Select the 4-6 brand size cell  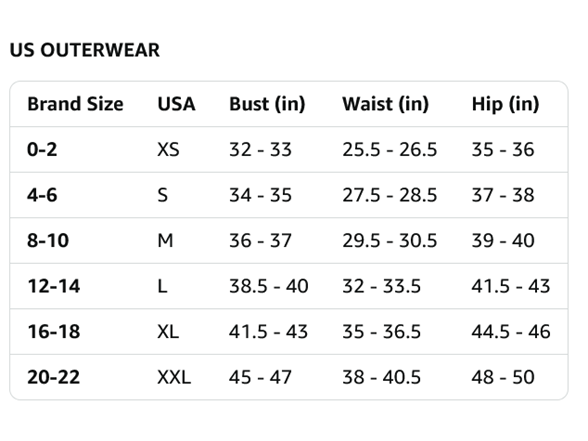click(42, 195)
